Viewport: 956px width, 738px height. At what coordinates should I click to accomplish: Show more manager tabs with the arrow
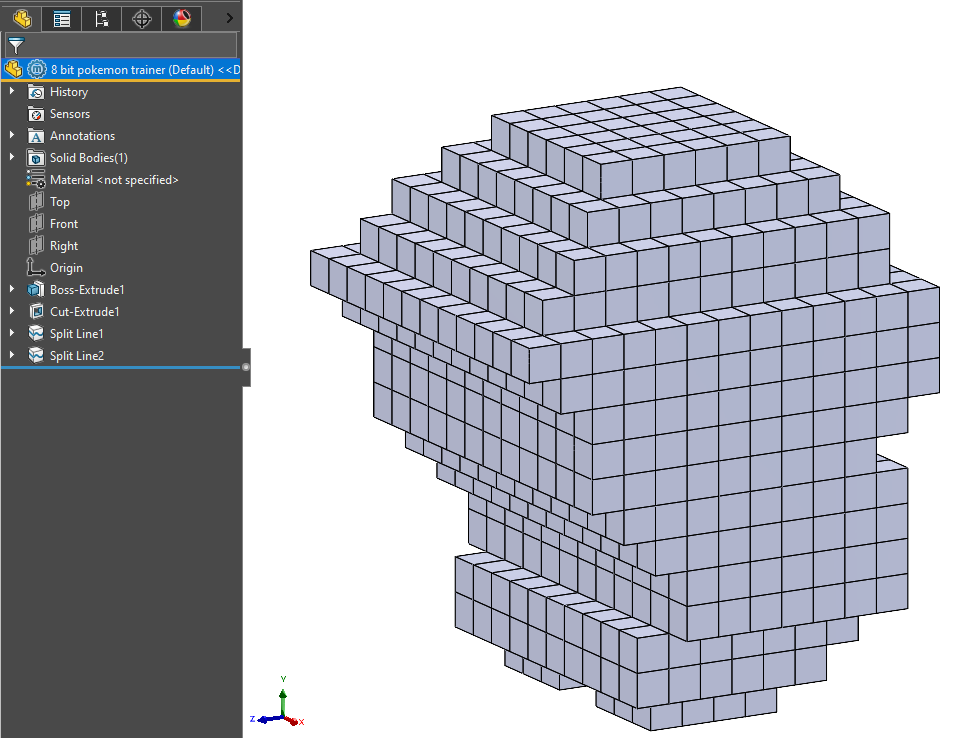pyautogui.click(x=229, y=18)
